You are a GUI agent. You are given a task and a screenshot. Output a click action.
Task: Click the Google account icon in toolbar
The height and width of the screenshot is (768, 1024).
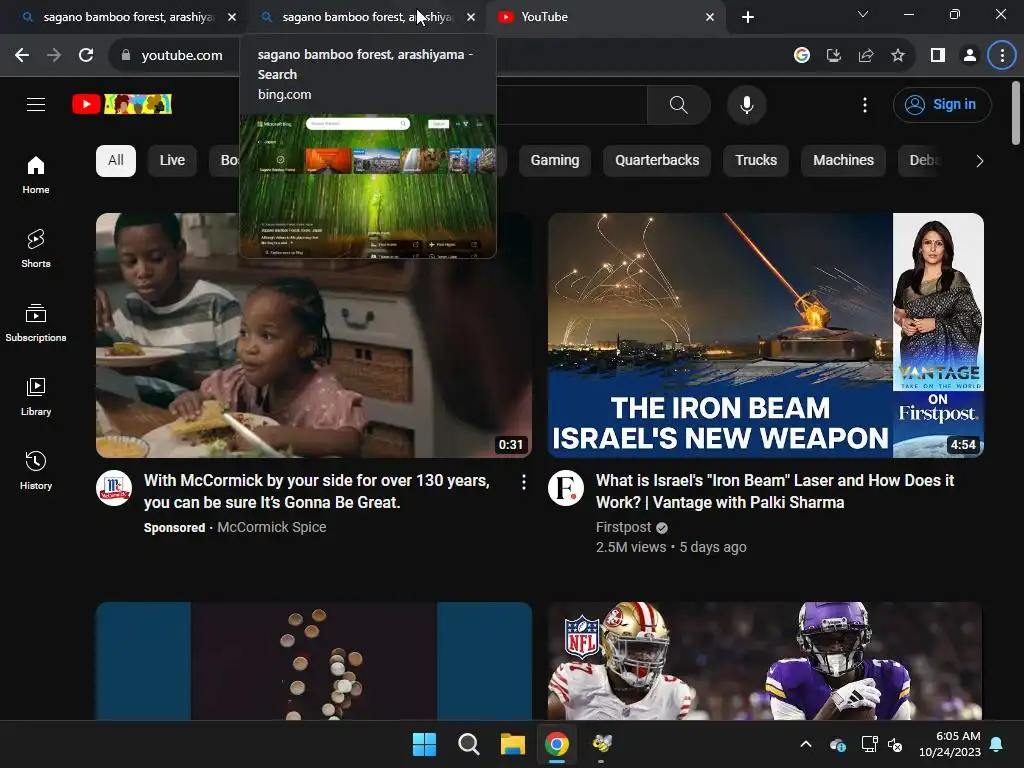(801, 56)
